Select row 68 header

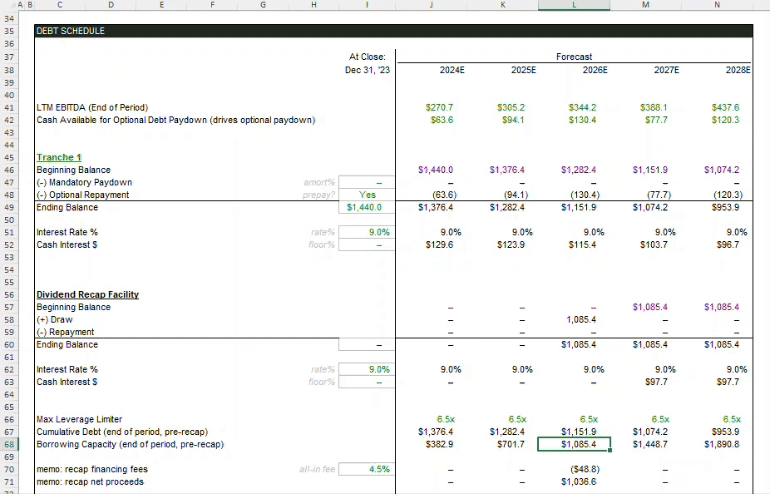[x=8, y=443]
